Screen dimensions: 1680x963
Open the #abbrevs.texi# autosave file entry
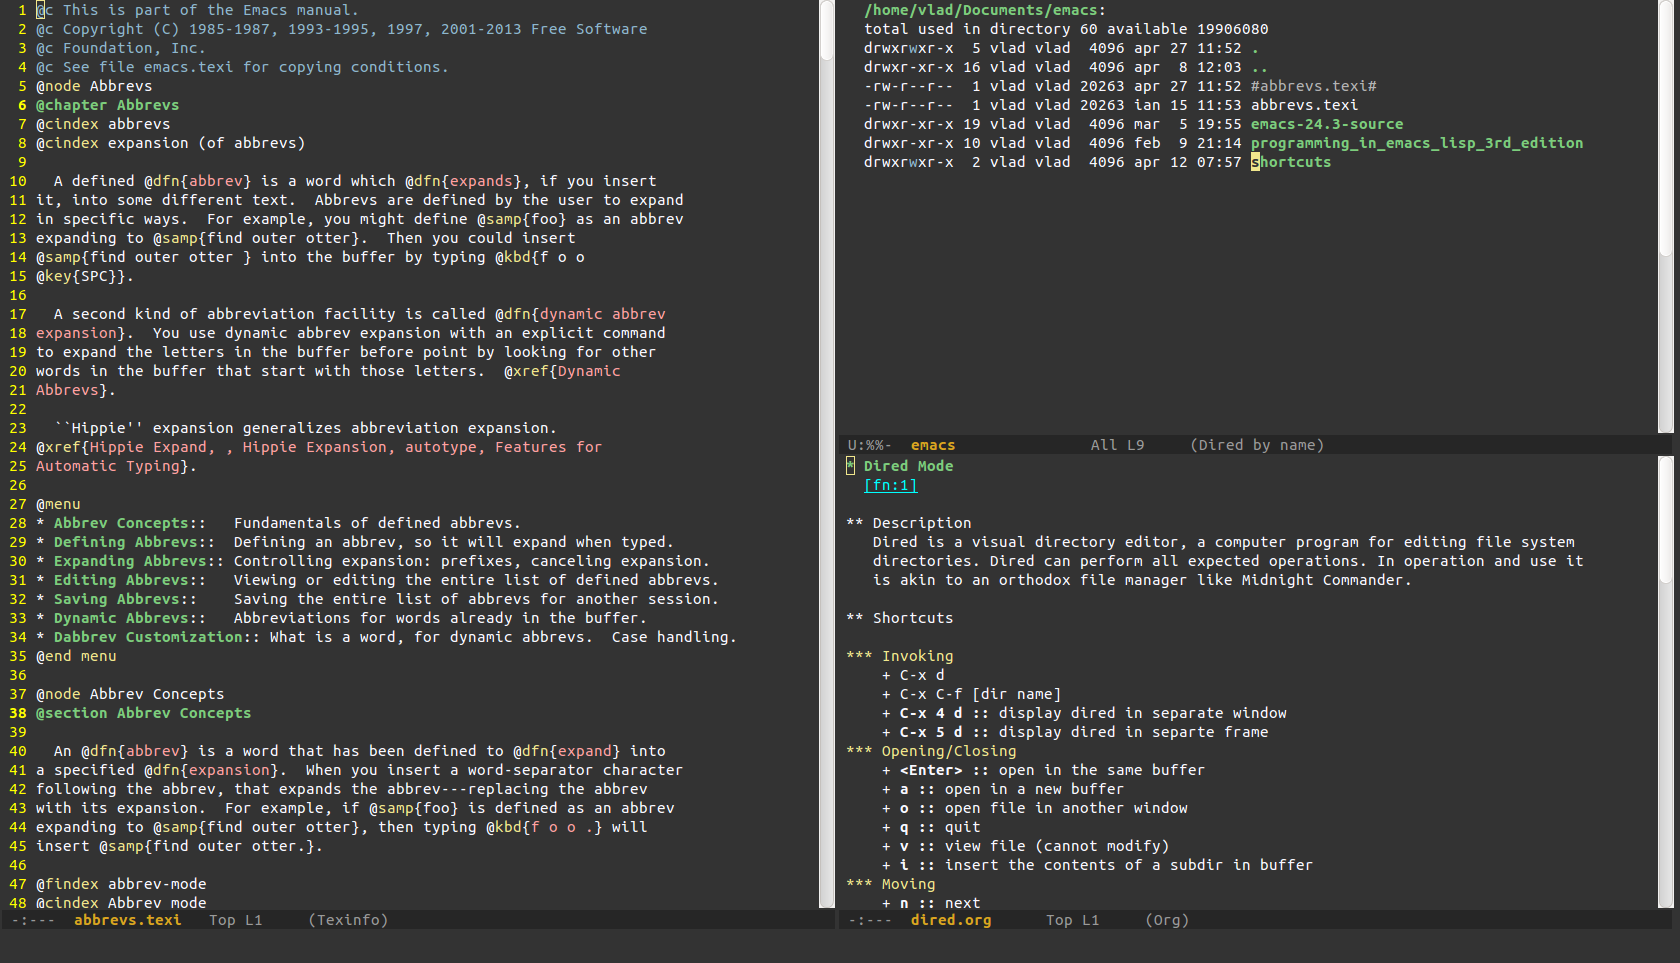1313,86
